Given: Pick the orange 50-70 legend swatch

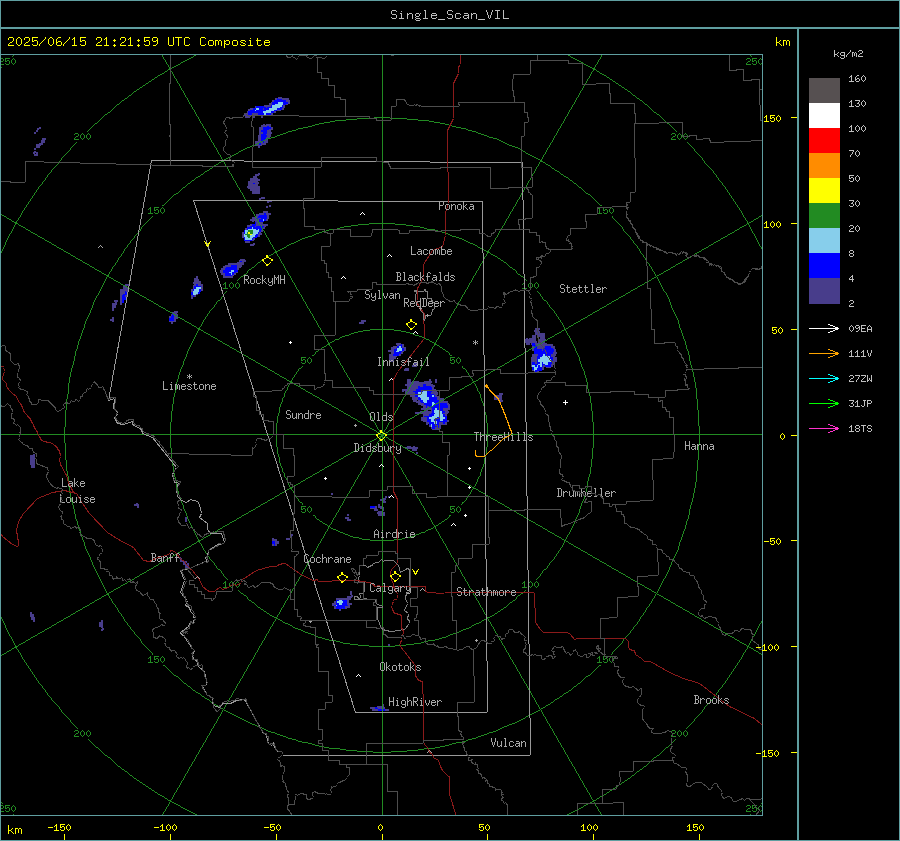Looking at the screenshot, I should coord(824,165).
